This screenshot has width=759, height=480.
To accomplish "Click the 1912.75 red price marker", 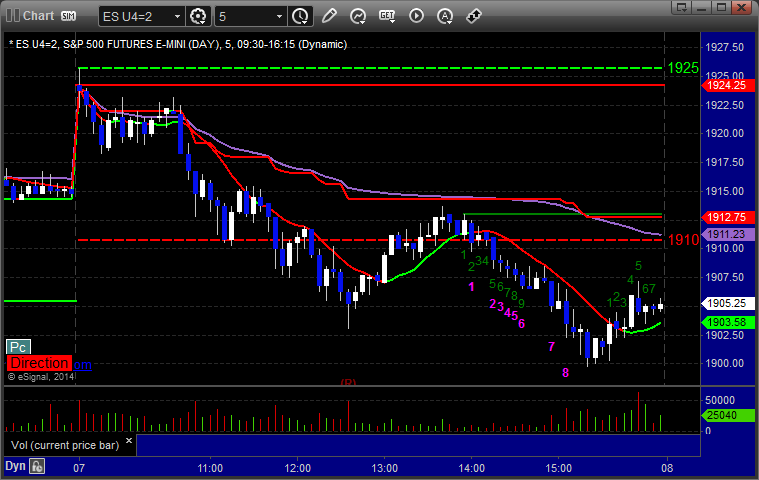I will coord(728,217).
